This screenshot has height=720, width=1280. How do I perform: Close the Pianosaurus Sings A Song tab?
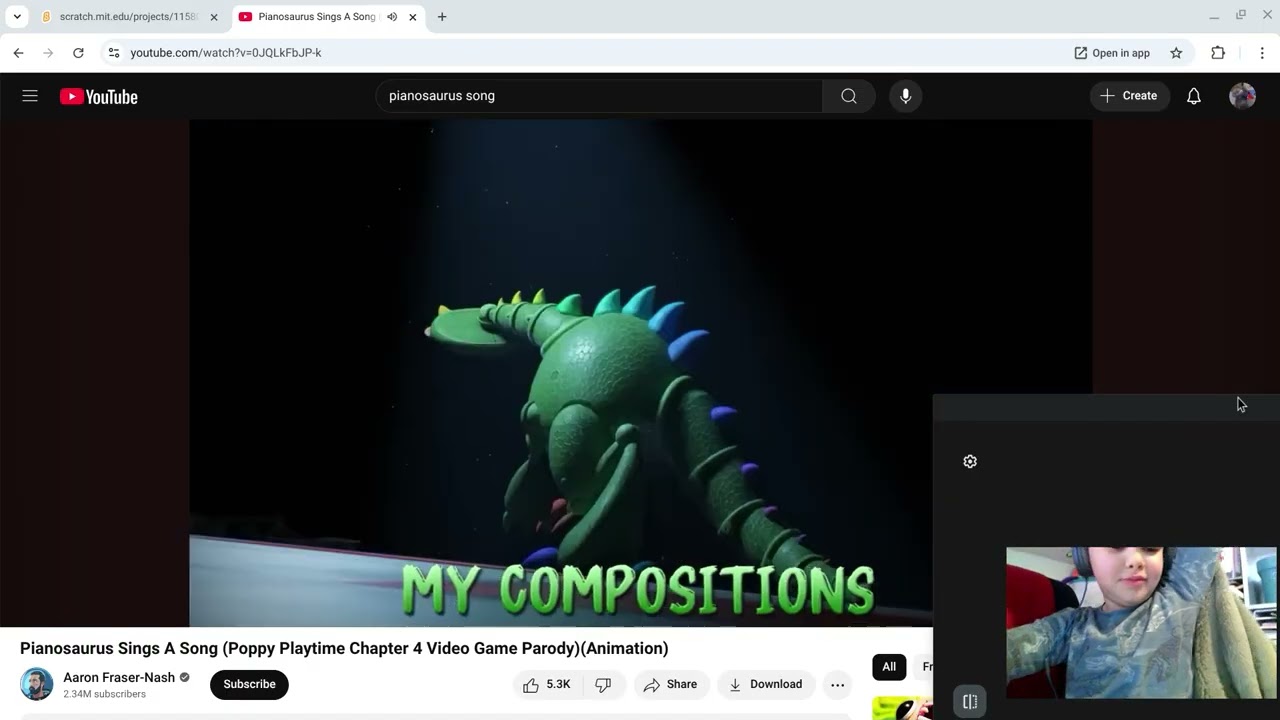click(412, 17)
